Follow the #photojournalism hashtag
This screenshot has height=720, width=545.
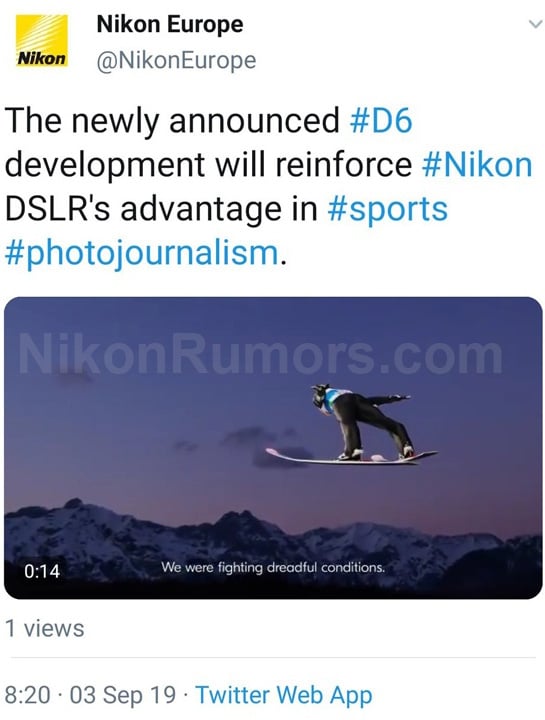(142, 253)
